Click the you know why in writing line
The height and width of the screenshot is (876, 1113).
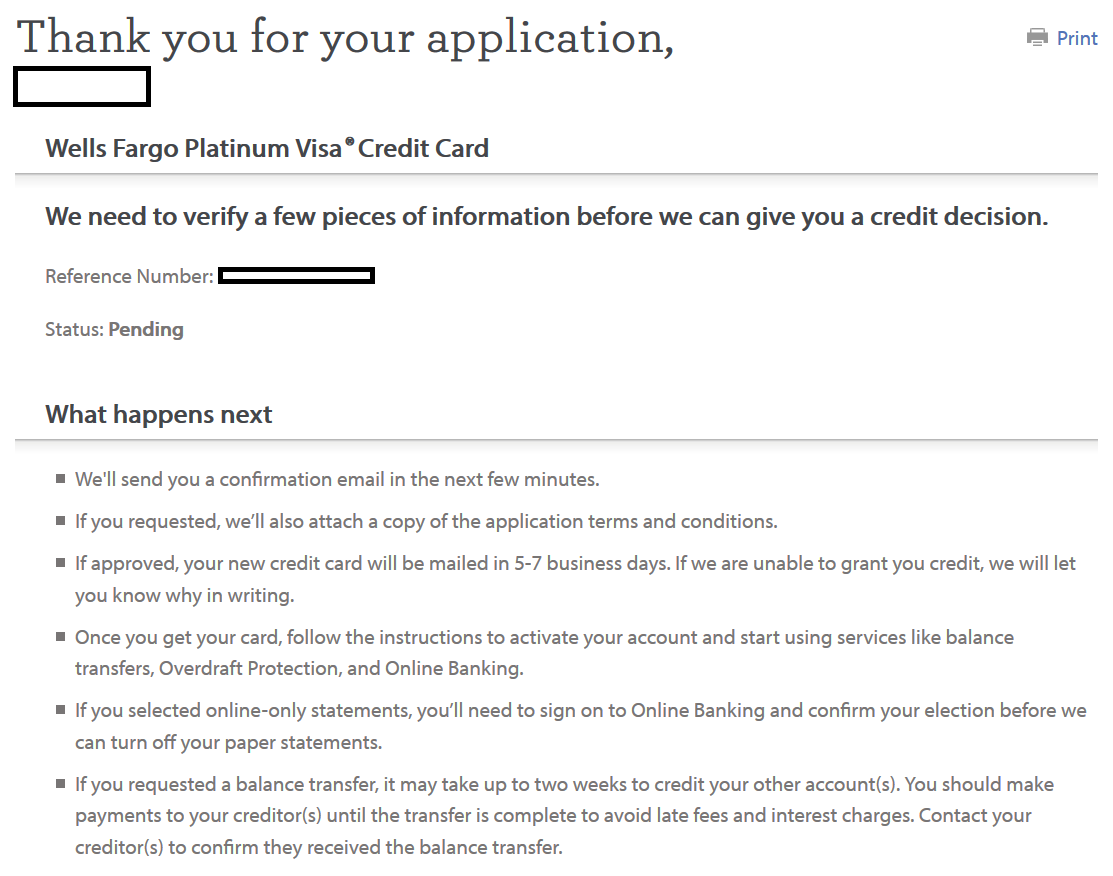point(185,596)
